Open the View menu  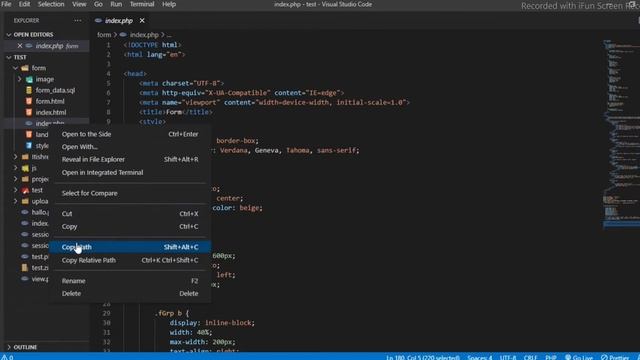[x=79, y=4]
